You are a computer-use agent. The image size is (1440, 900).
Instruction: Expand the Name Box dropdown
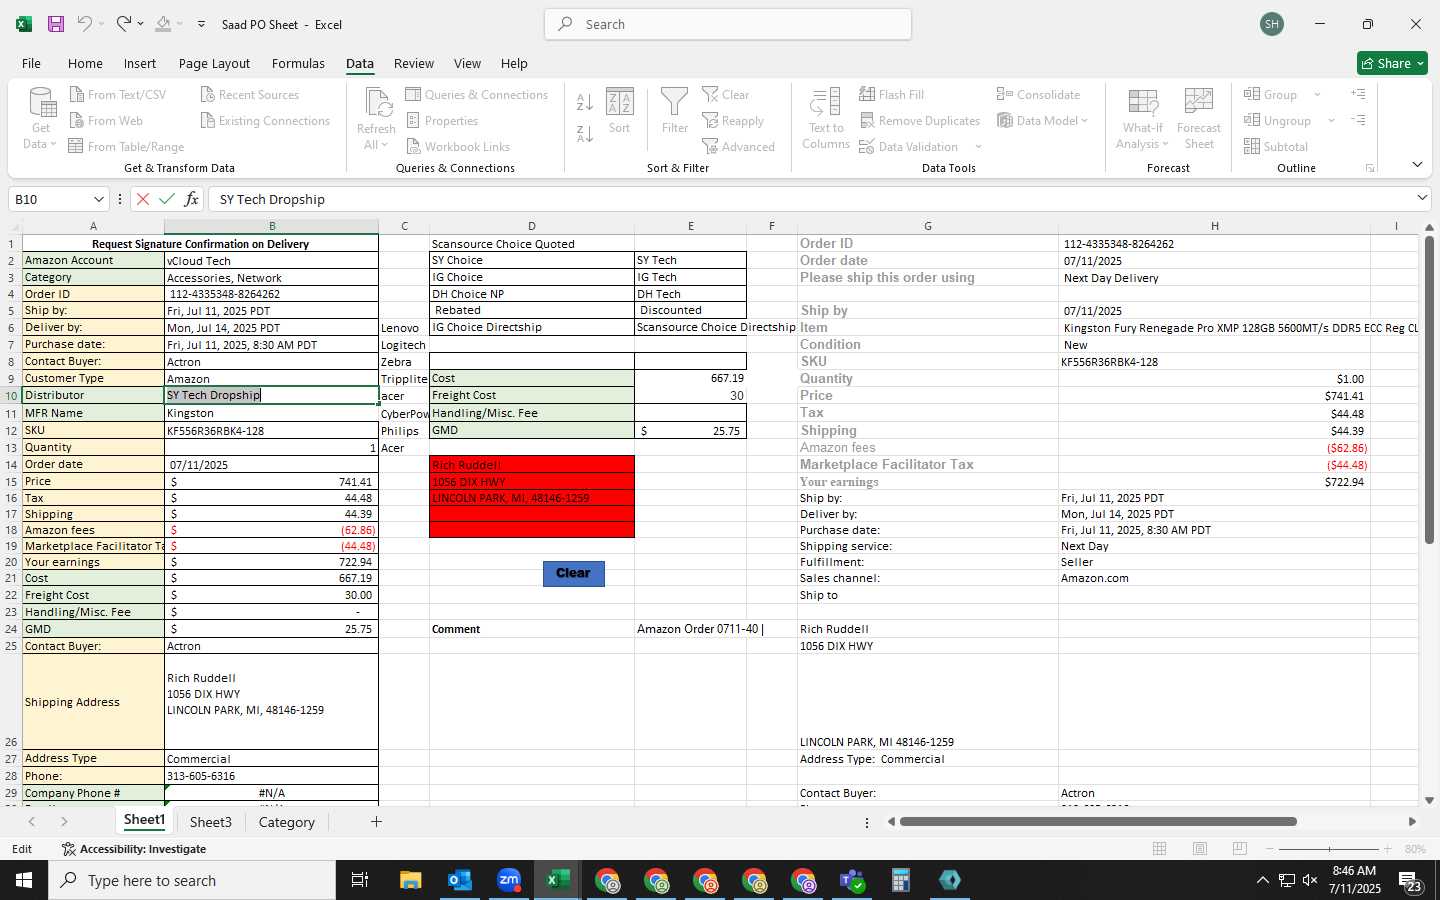(98, 199)
